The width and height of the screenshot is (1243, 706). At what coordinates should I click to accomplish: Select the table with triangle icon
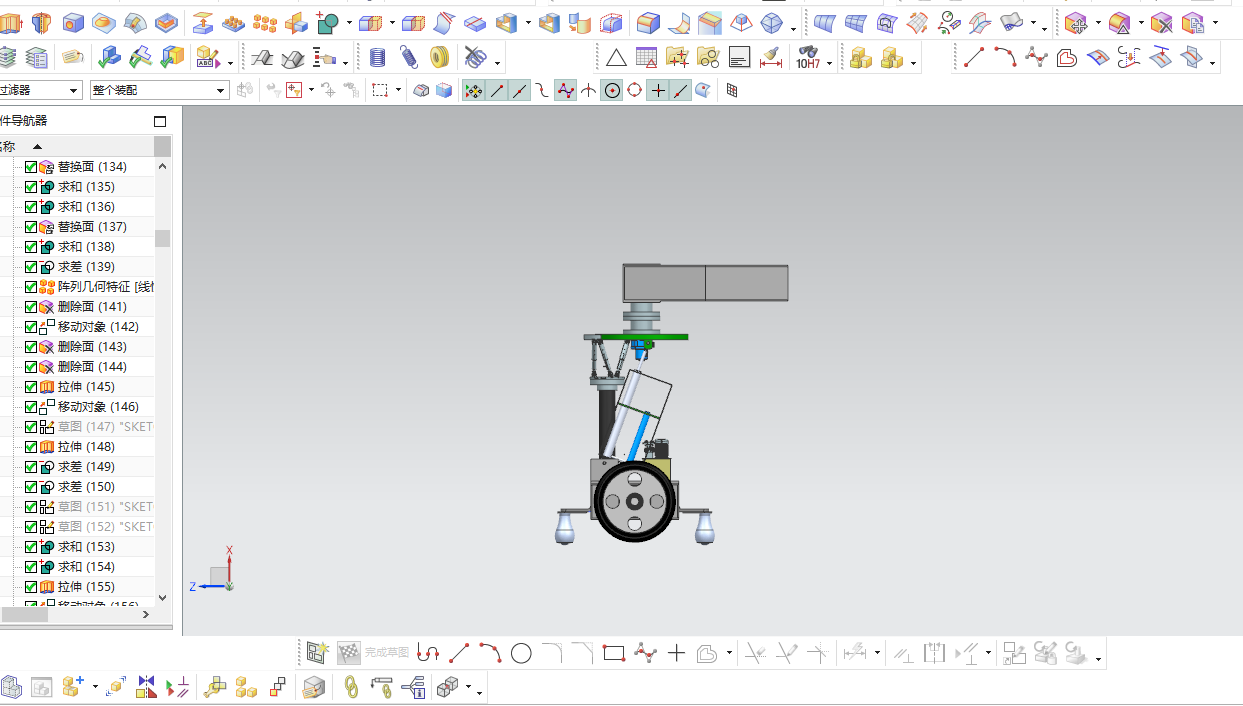tap(647, 58)
